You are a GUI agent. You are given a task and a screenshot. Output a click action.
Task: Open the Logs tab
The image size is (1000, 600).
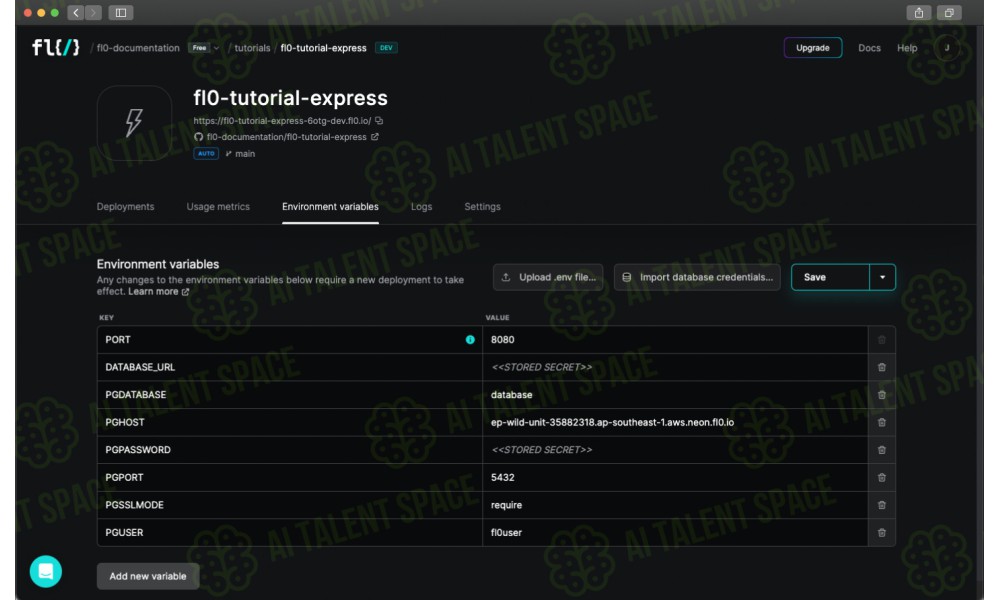[x=422, y=207]
